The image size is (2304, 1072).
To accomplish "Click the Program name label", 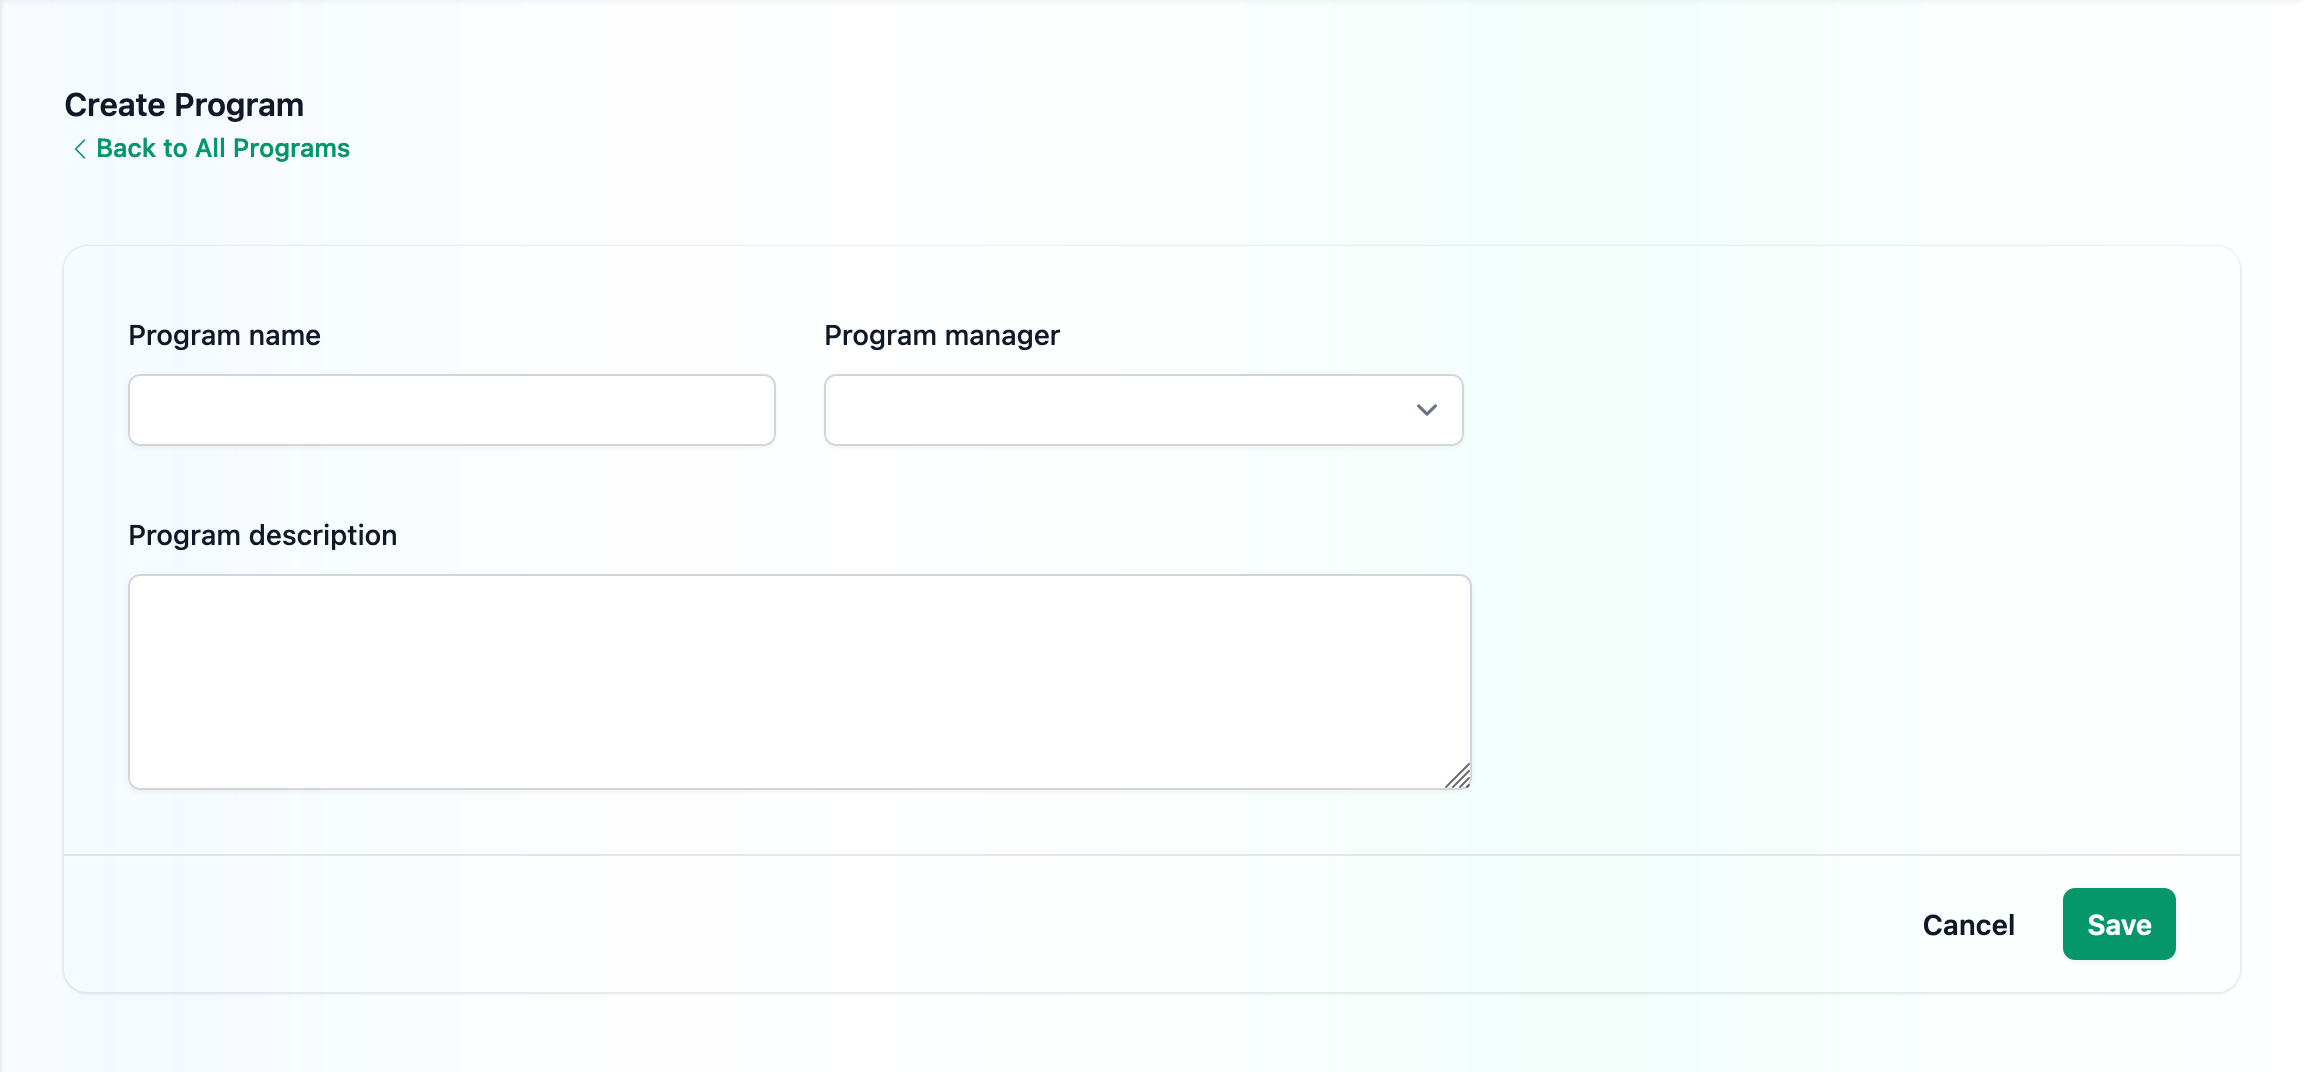I will [x=224, y=336].
